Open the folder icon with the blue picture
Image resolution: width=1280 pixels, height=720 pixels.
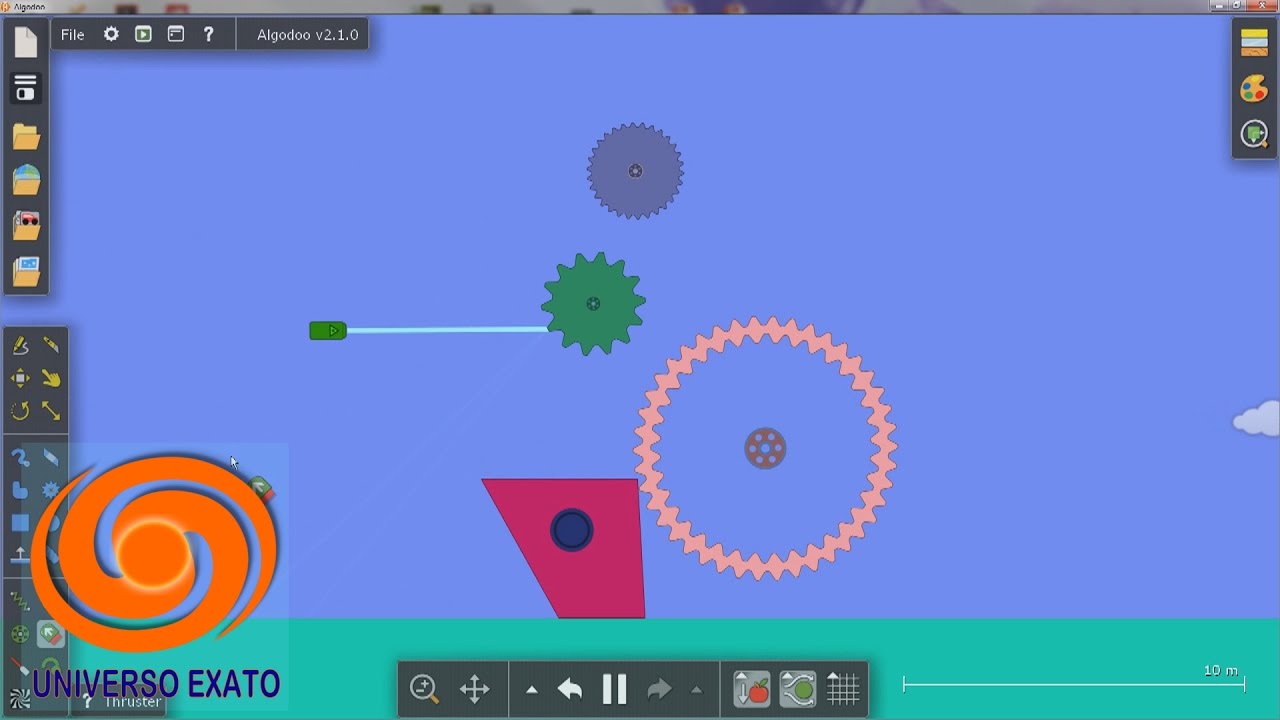pos(26,271)
